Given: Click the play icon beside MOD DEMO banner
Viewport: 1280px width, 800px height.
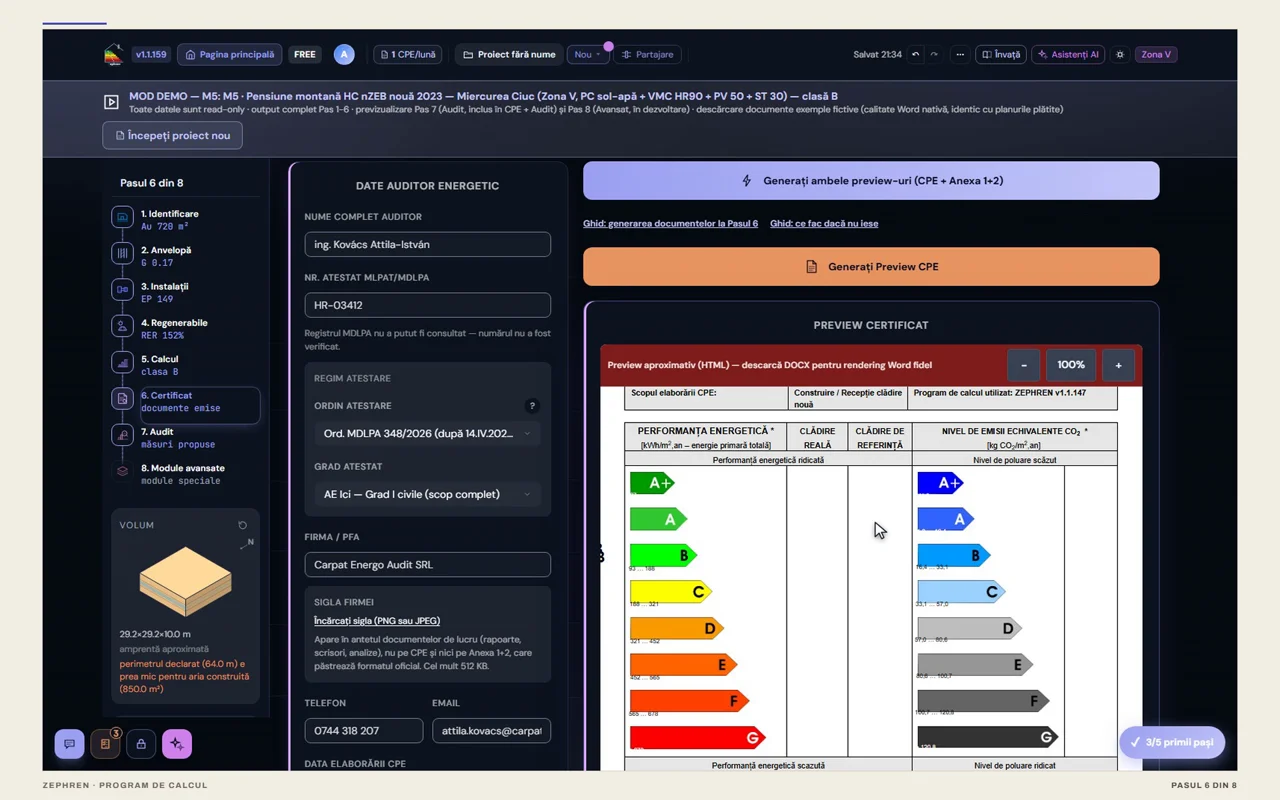Looking at the screenshot, I should point(111,102).
